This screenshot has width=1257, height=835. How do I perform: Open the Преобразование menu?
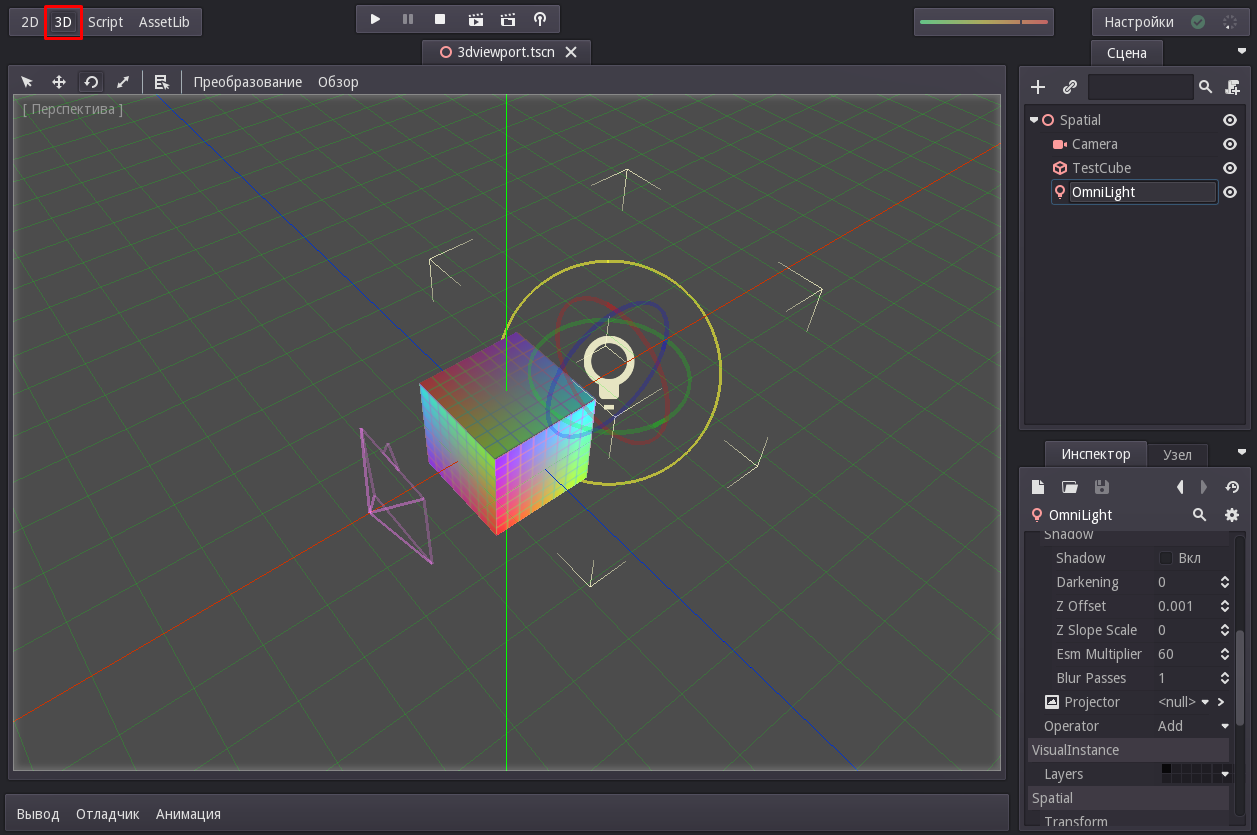(x=248, y=82)
